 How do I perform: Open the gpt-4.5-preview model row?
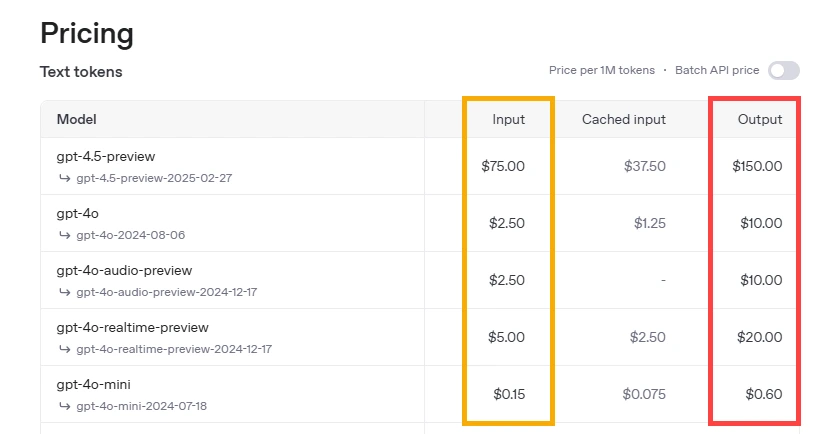(x=106, y=157)
